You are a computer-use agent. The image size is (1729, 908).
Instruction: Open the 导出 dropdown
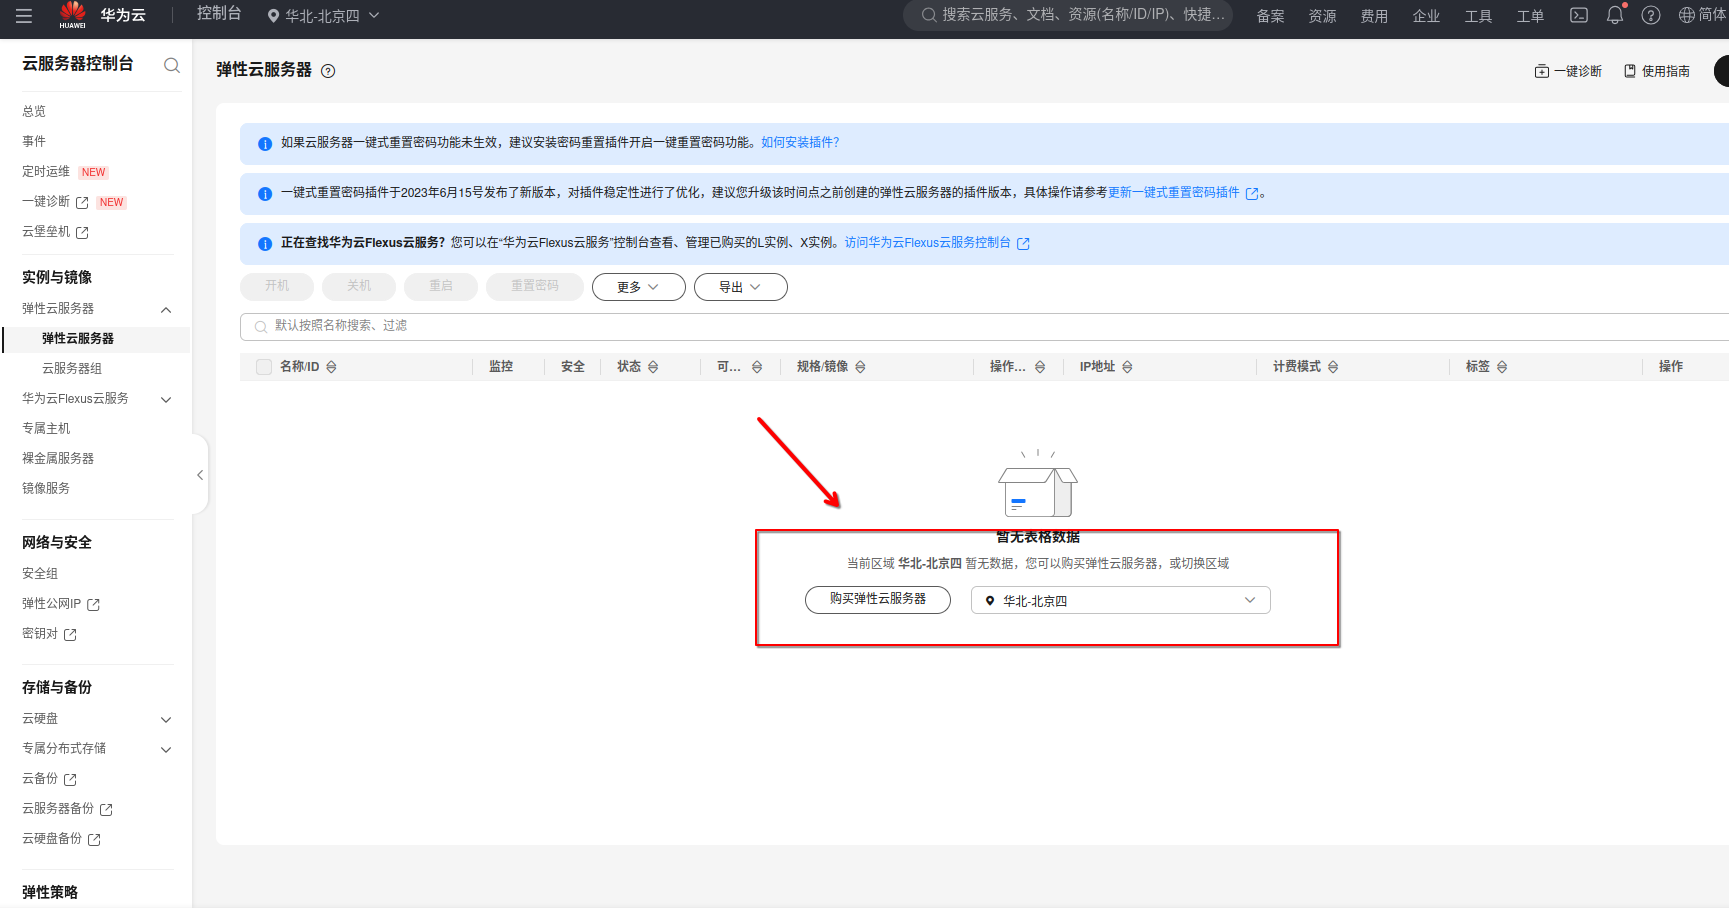click(x=740, y=287)
